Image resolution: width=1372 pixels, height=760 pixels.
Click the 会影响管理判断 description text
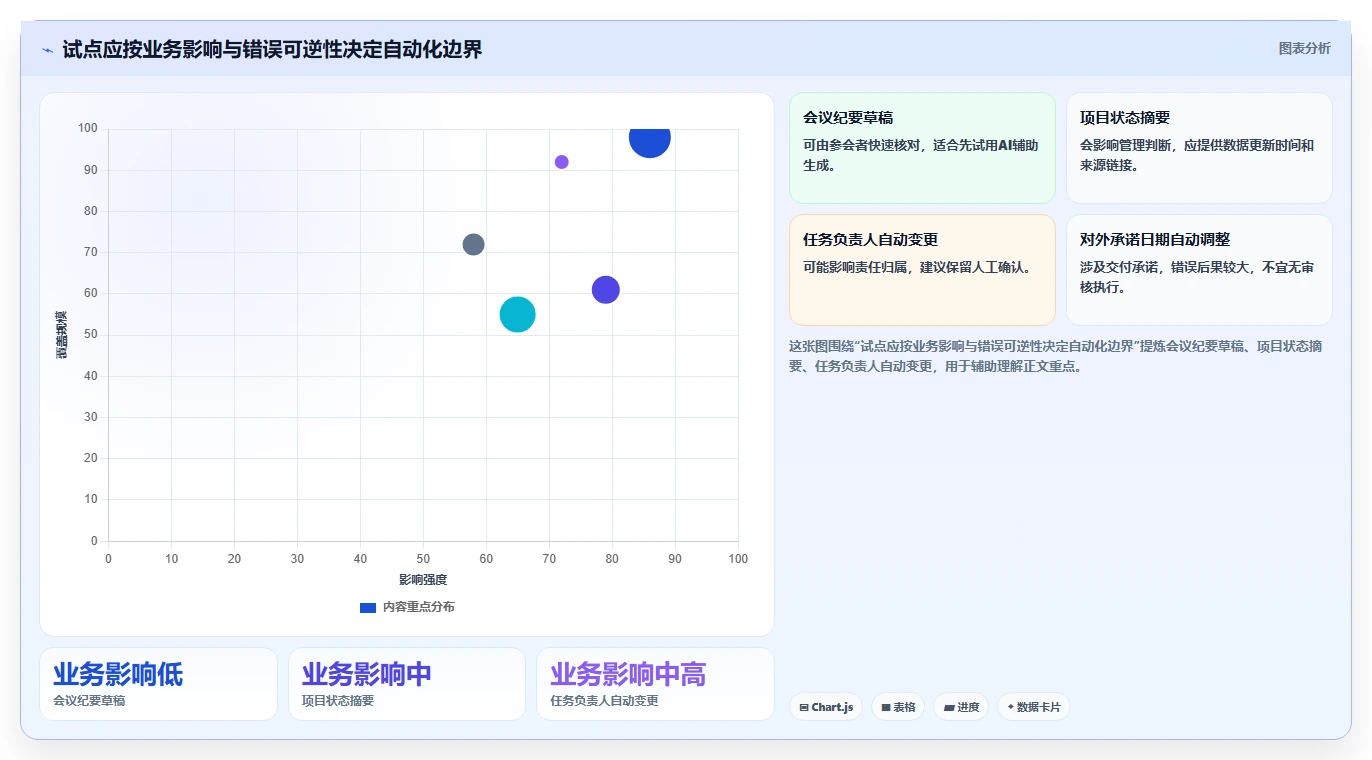1197,155
